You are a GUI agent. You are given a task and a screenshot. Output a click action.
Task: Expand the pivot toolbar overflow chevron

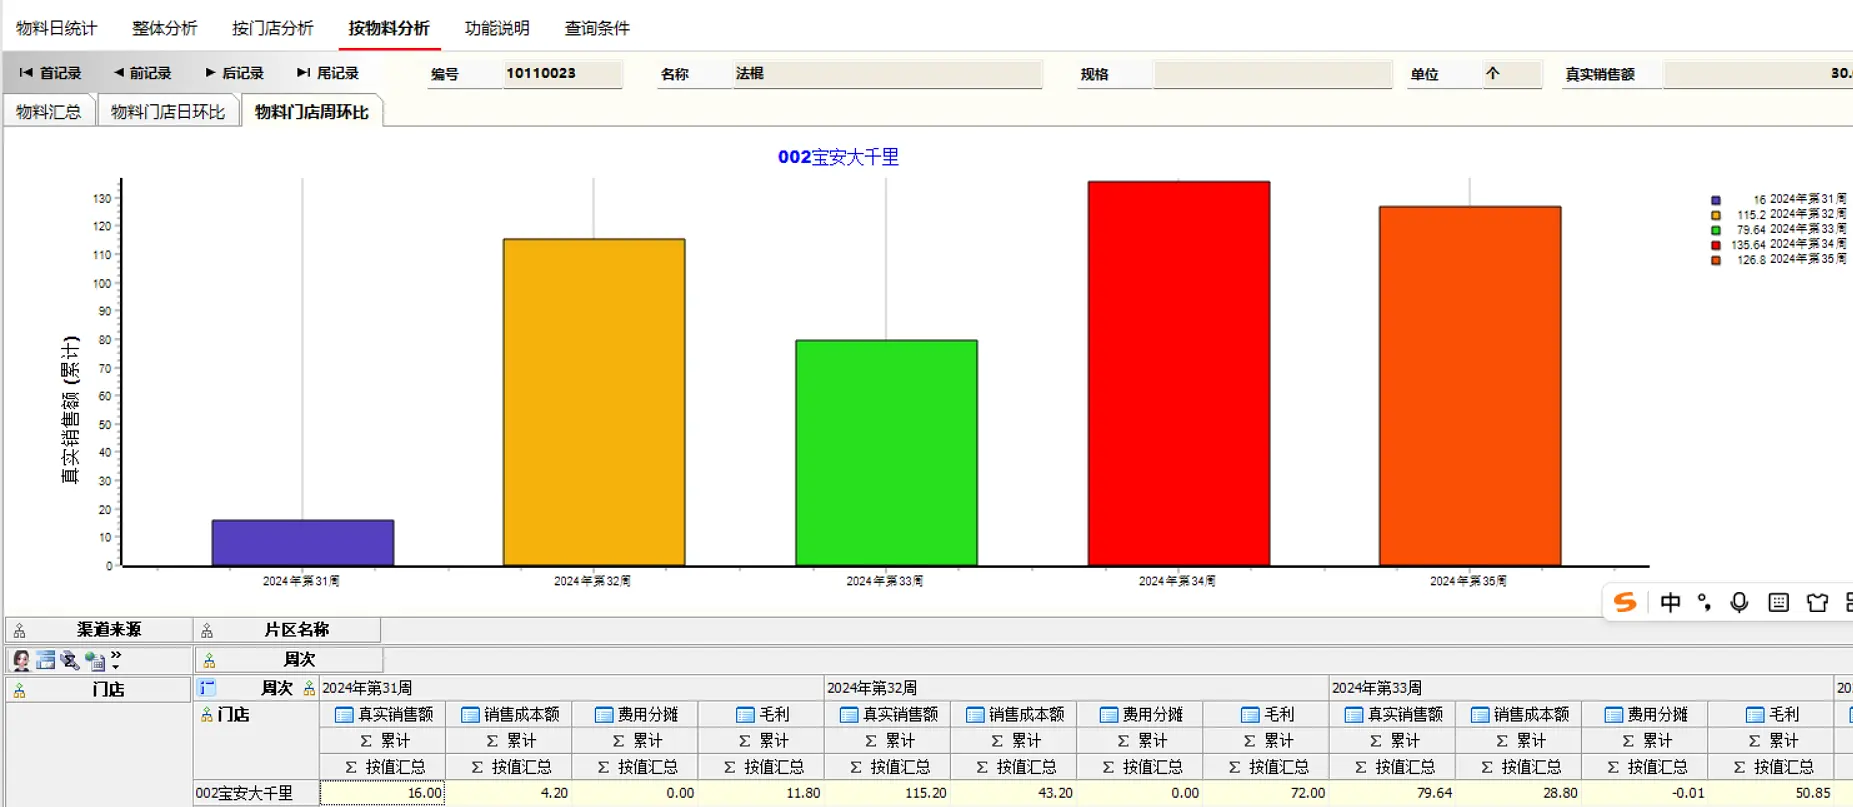(x=116, y=660)
